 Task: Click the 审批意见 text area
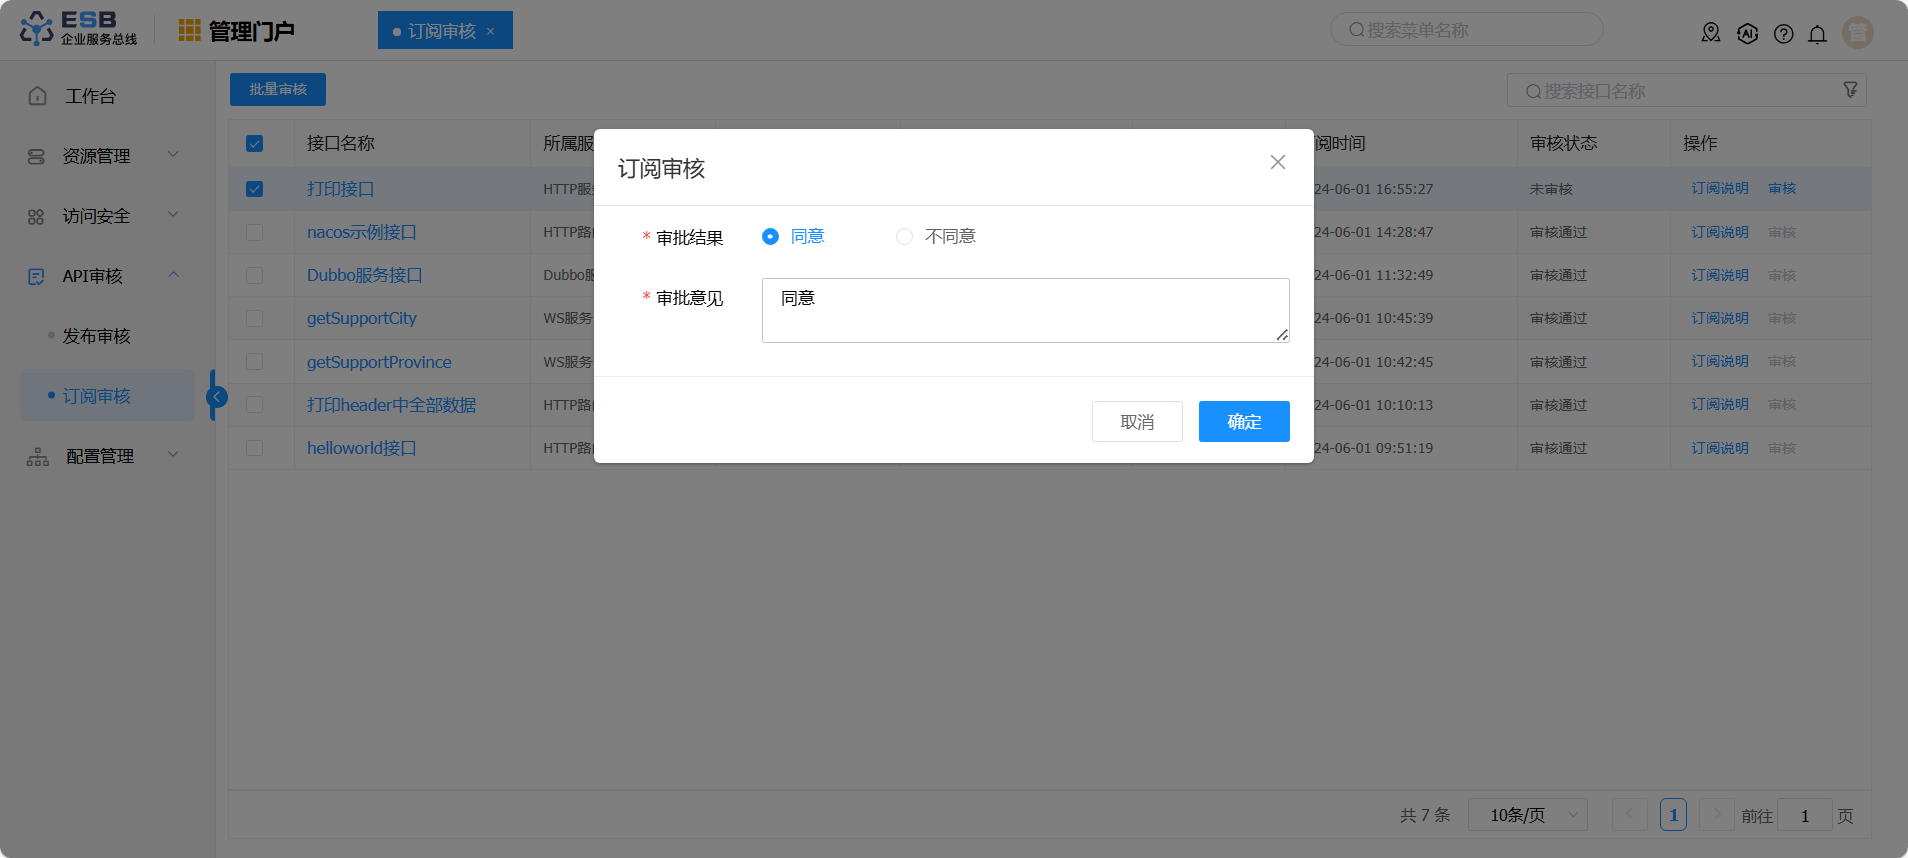[x=1024, y=310]
